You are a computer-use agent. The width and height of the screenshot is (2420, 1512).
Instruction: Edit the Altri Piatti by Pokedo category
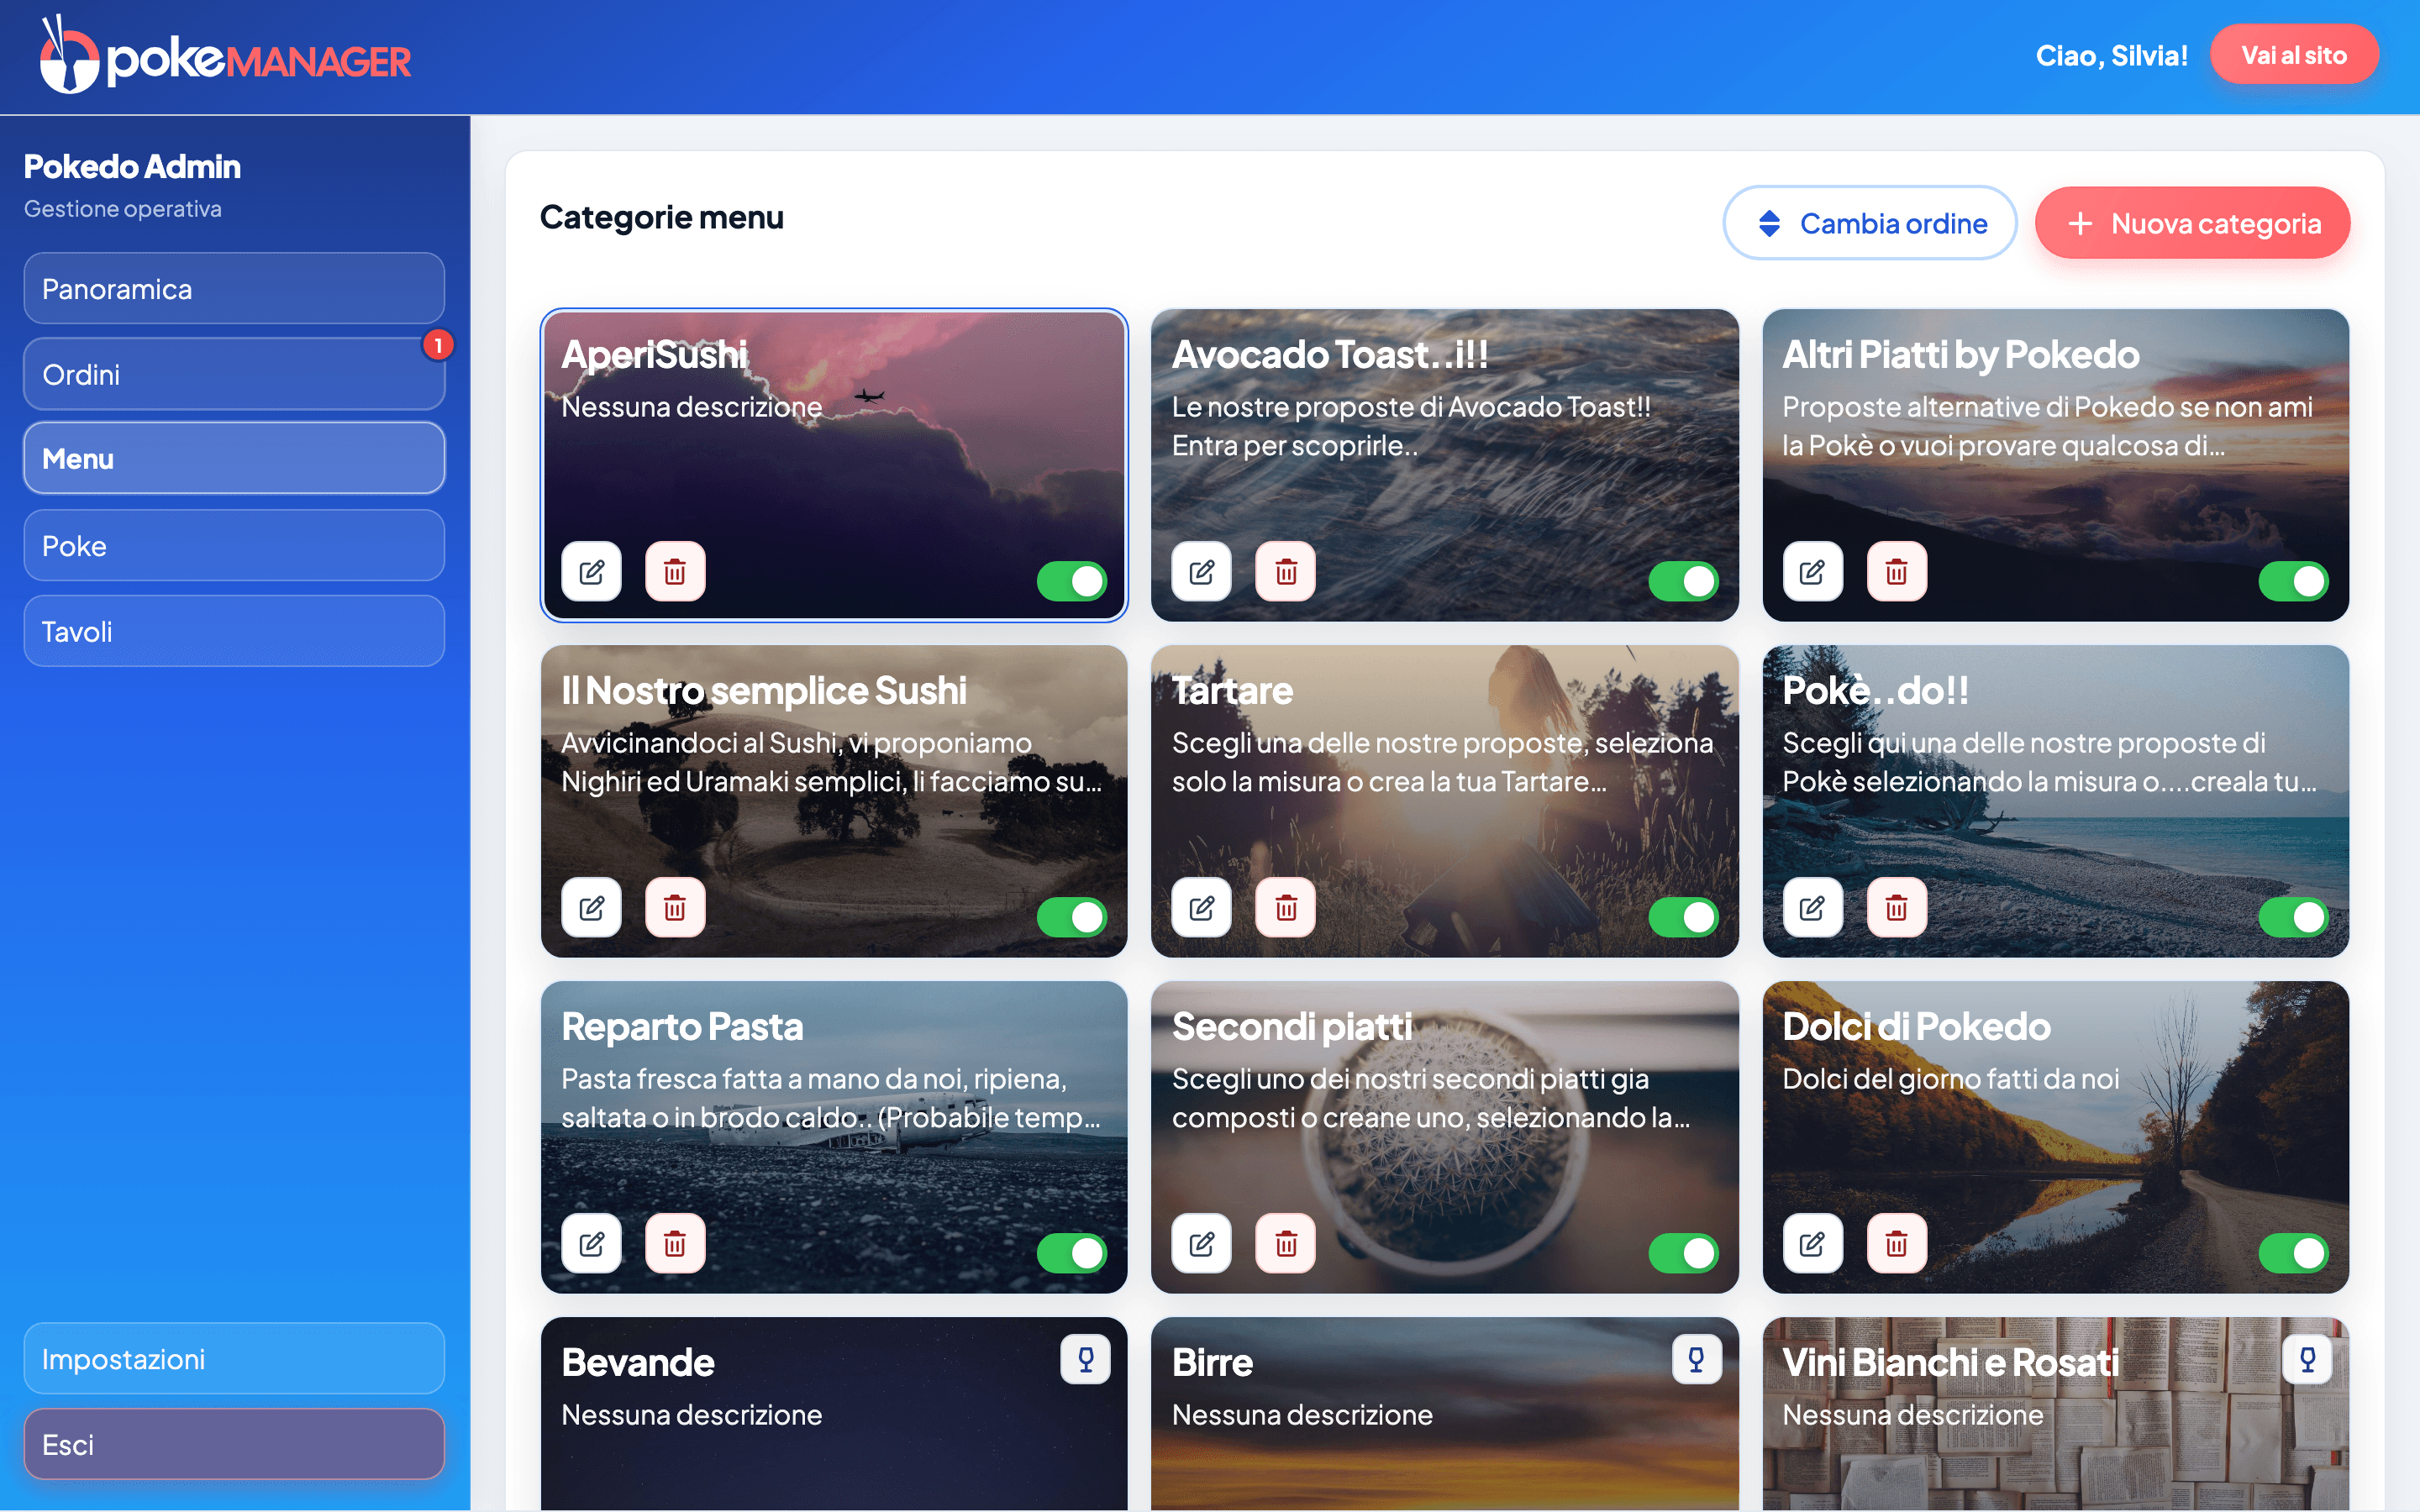coord(1812,572)
